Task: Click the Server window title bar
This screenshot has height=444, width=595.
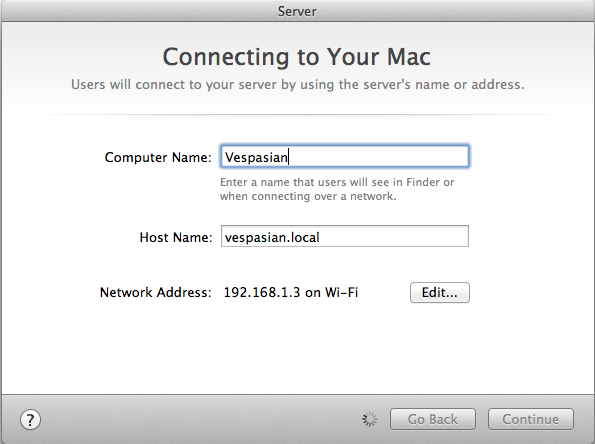Action: (298, 11)
